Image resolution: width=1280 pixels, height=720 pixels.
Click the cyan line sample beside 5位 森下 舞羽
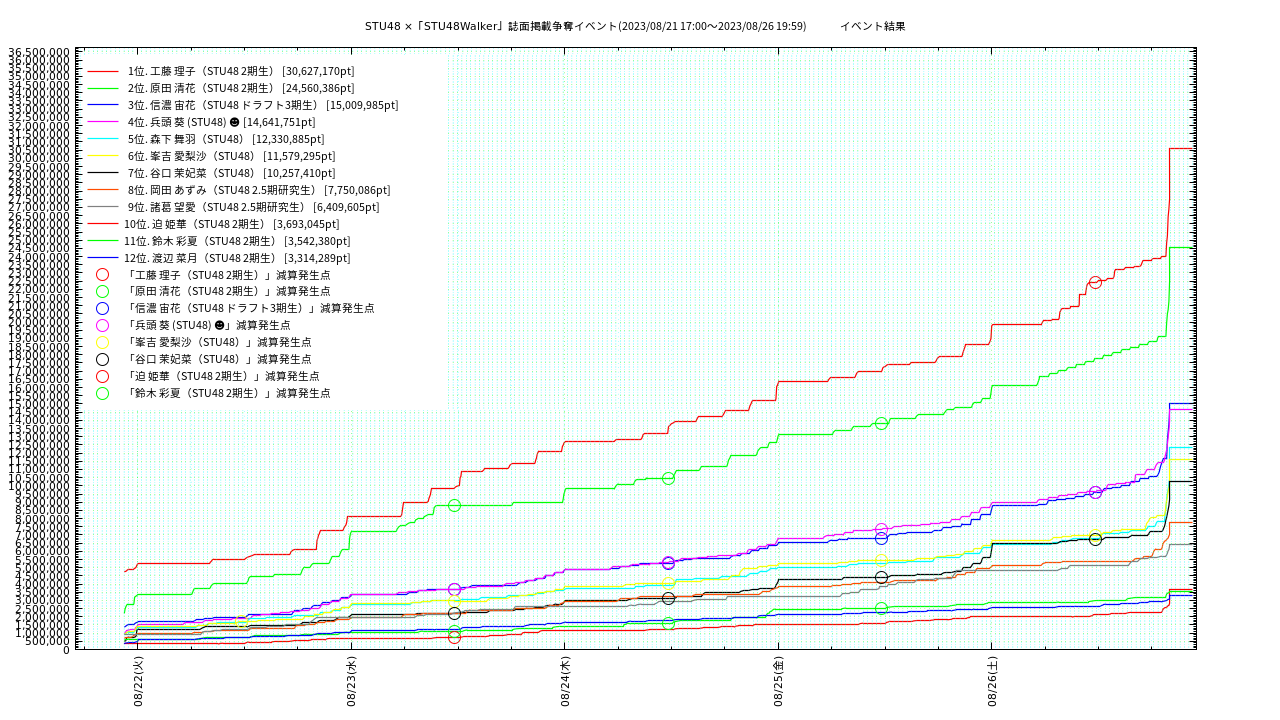coord(103,140)
